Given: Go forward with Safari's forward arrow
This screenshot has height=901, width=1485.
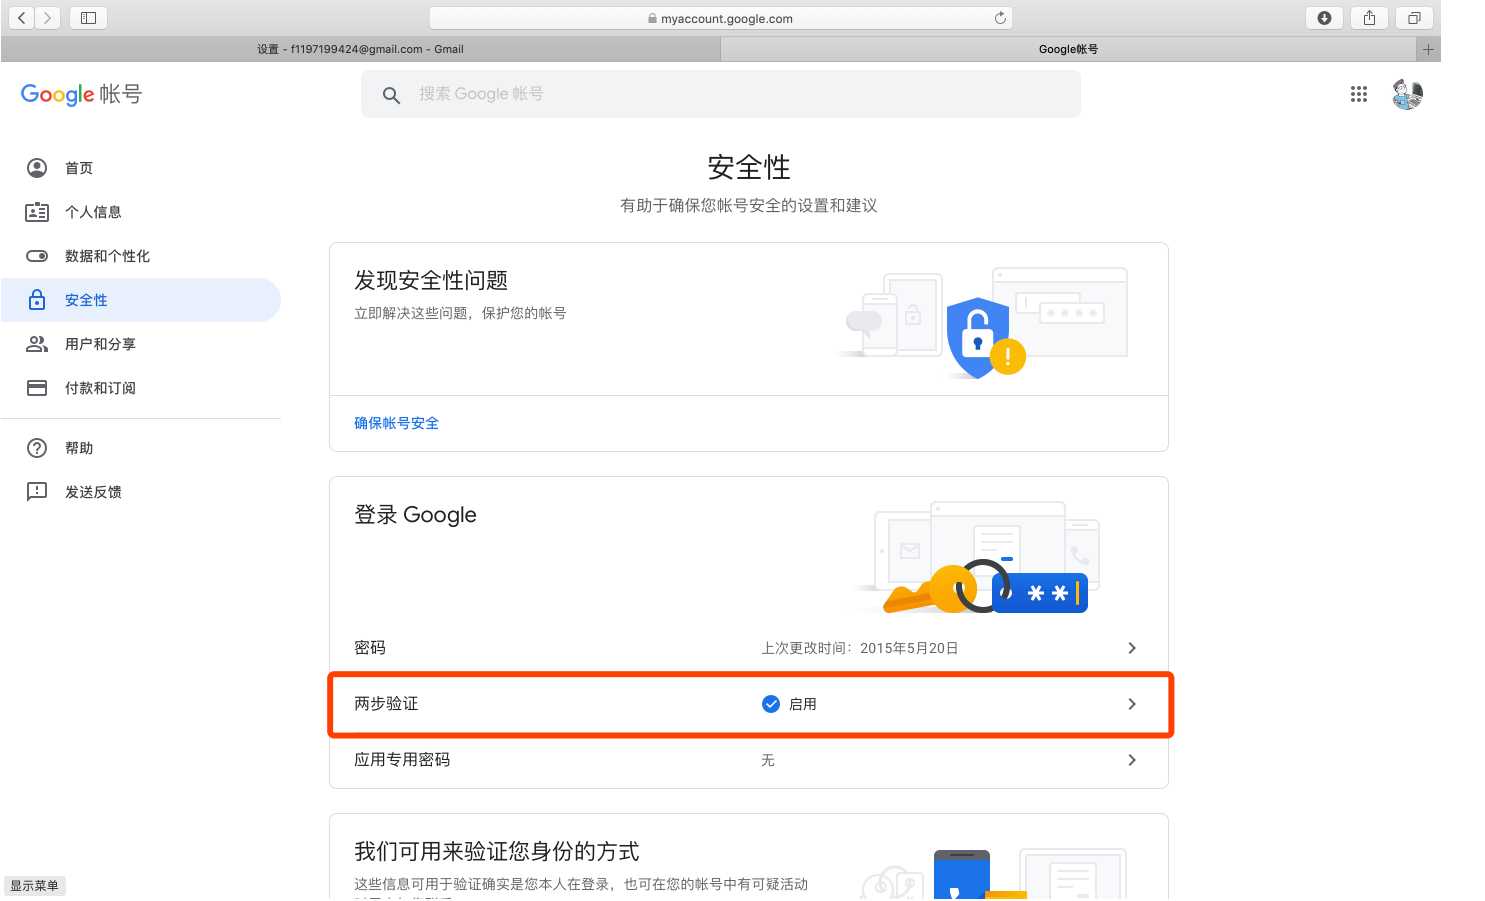Looking at the screenshot, I should [47, 18].
